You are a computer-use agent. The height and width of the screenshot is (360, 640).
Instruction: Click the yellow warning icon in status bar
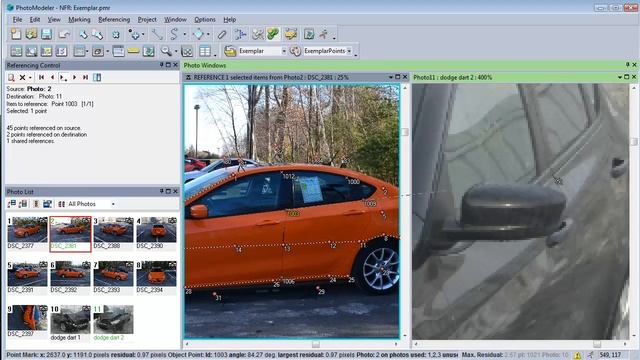[x=578, y=356]
